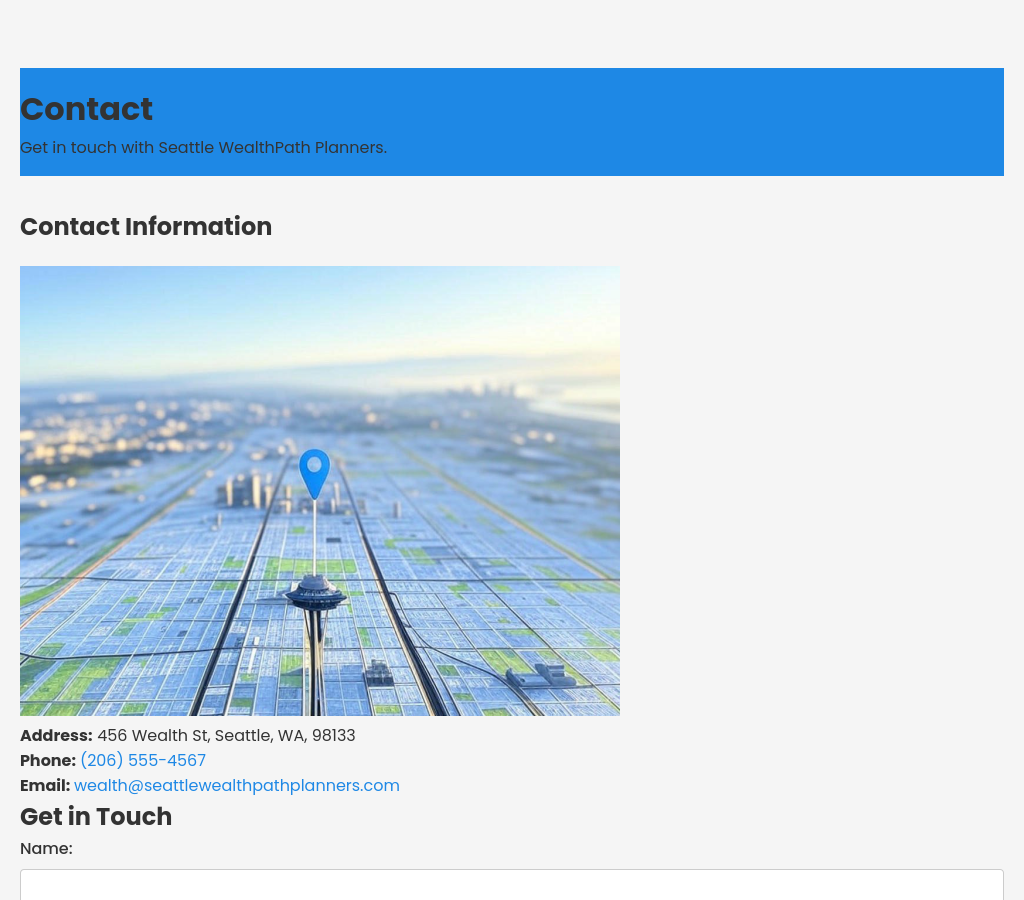Click the blue location pin on the map

click(314, 471)
